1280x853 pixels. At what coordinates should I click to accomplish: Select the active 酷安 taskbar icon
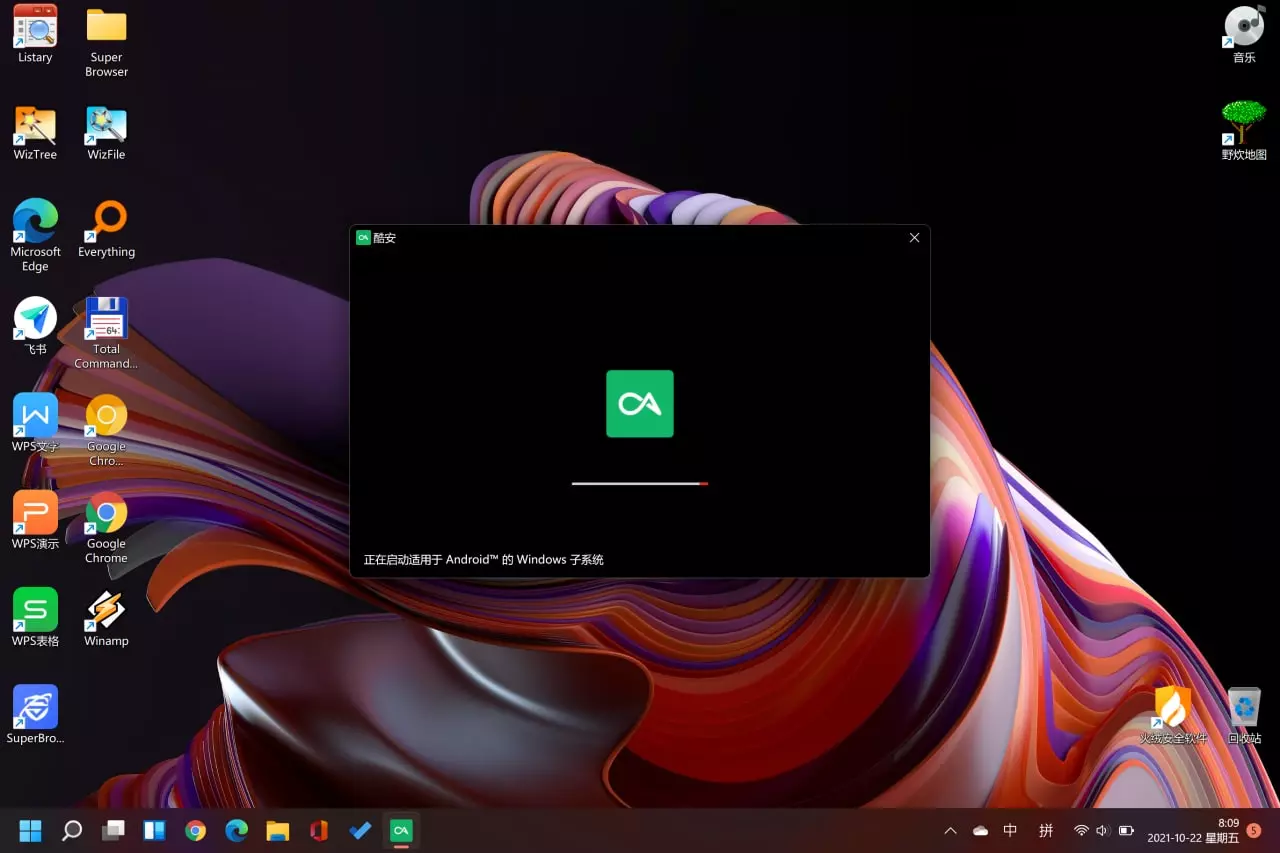pyautogui.click(x=401, y=830)
